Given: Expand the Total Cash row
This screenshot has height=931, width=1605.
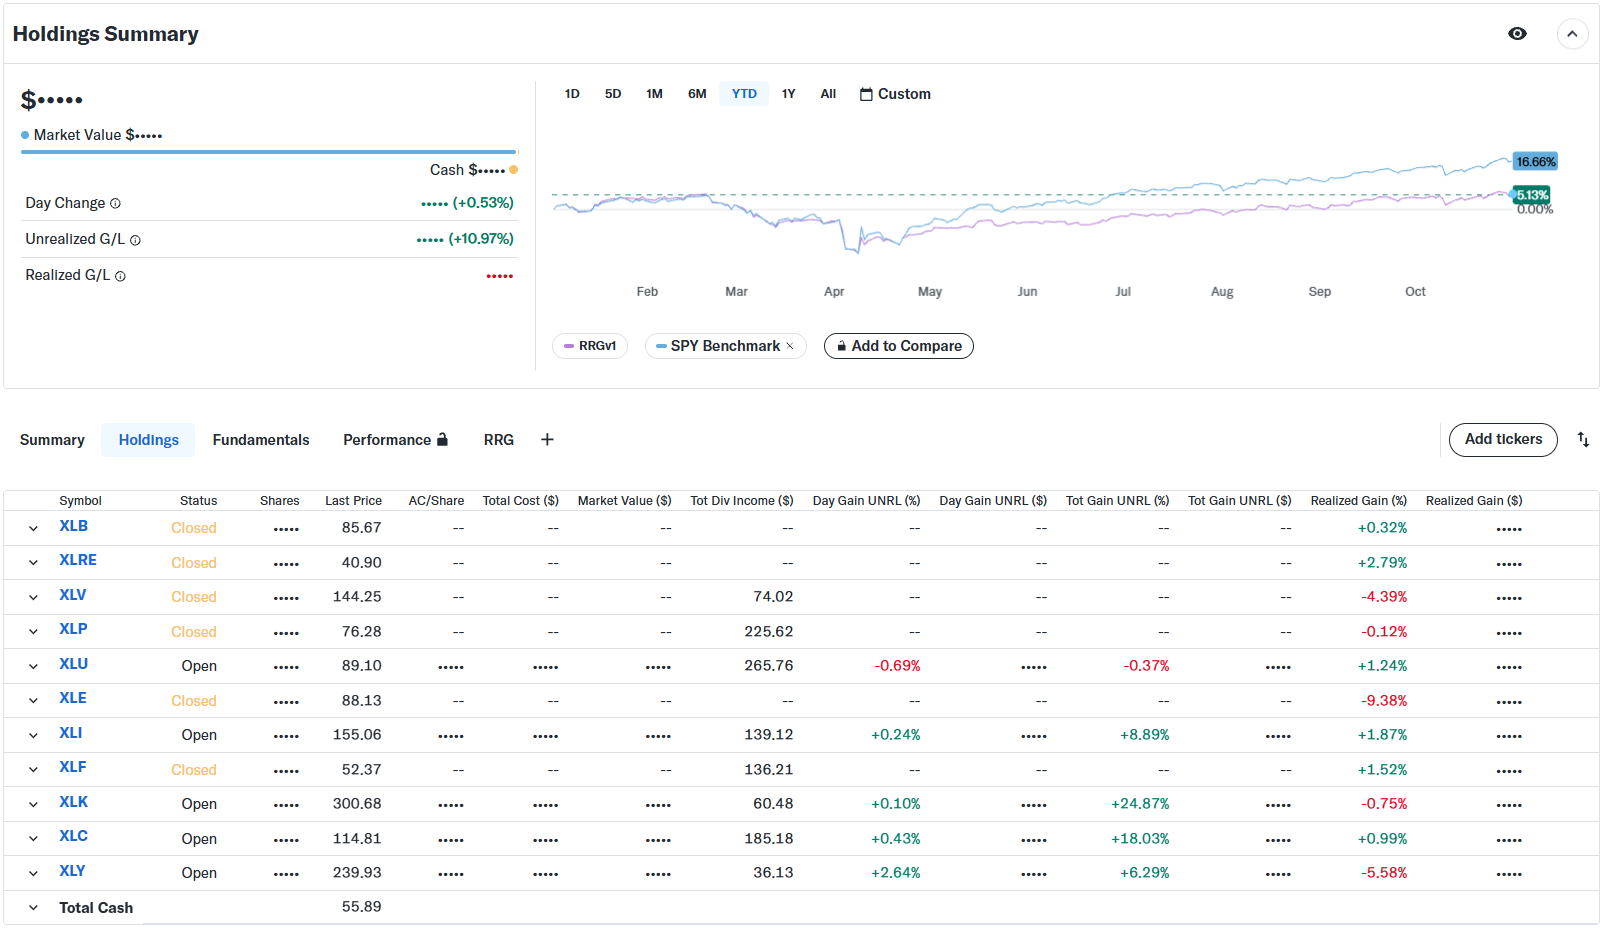Looking at the screenshot, I should click(33, 908).
